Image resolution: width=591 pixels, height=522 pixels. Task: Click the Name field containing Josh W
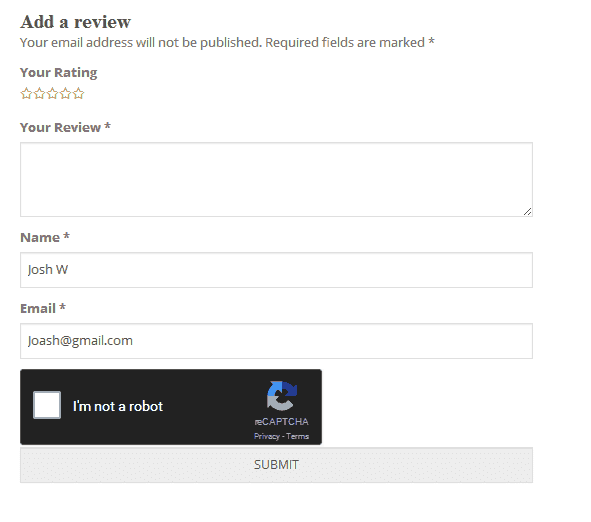click(x=276, y=270)
